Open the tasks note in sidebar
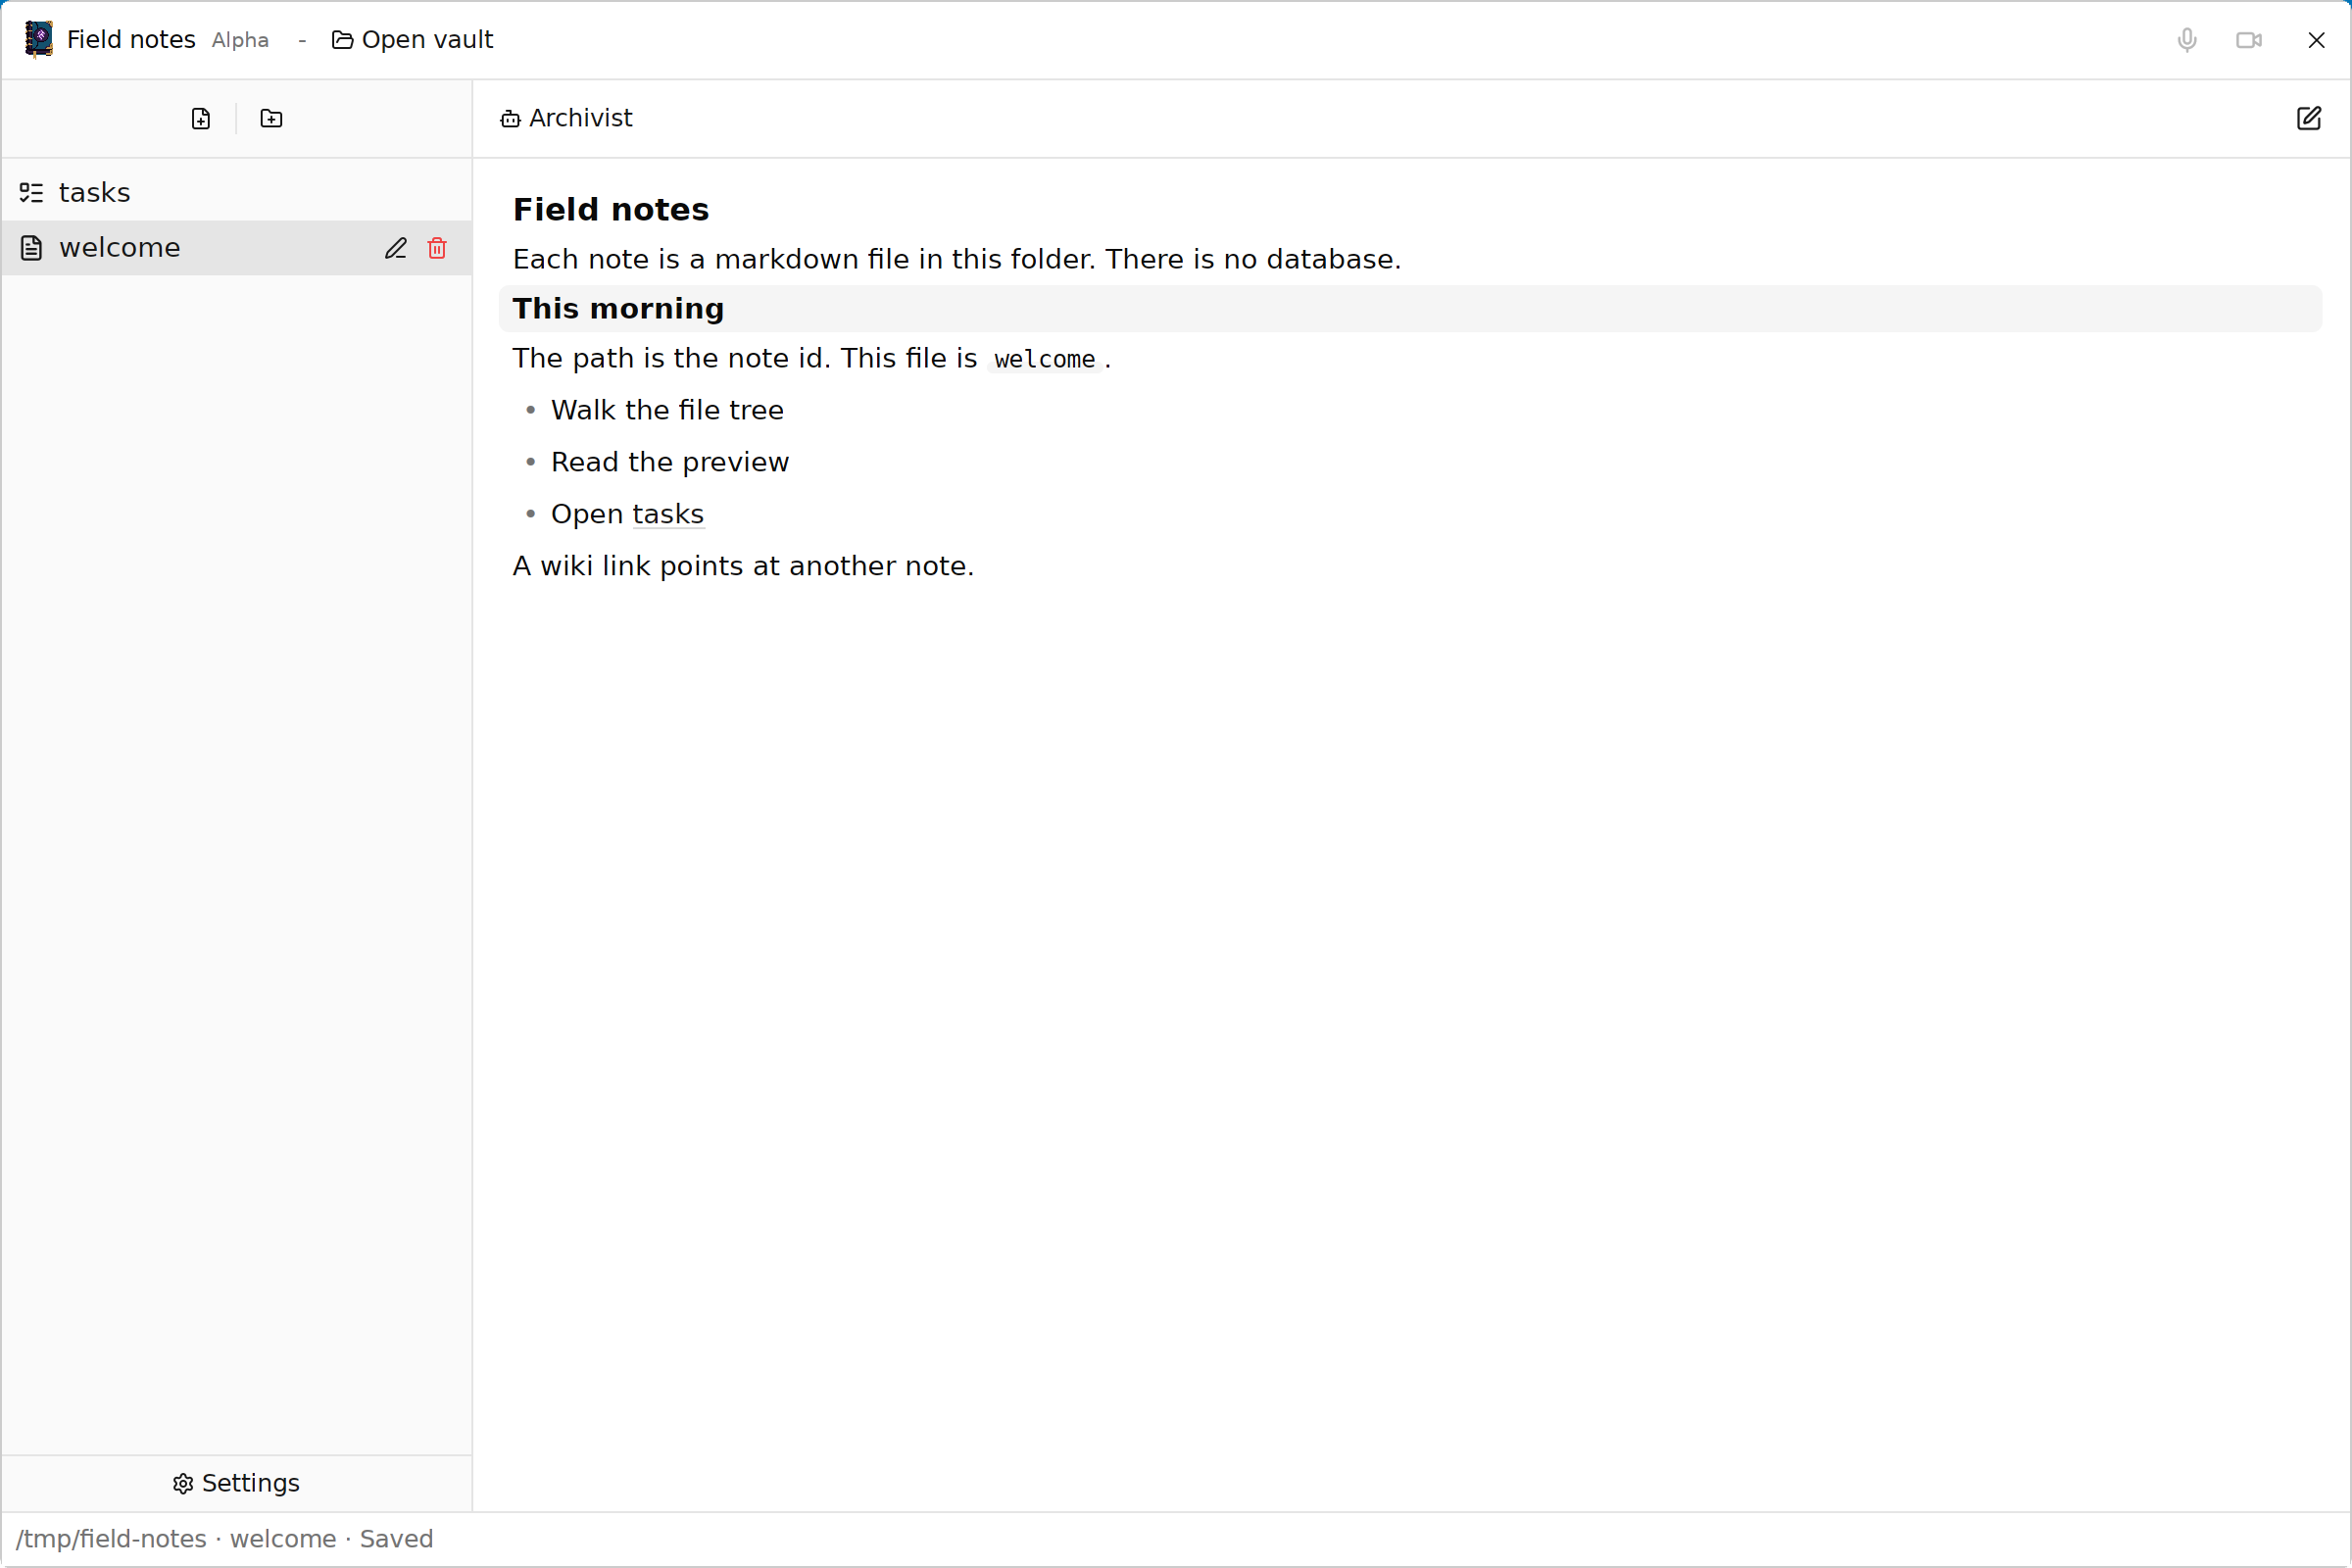This screenshot has width=2352, height=1568. (x=237, y=192)
